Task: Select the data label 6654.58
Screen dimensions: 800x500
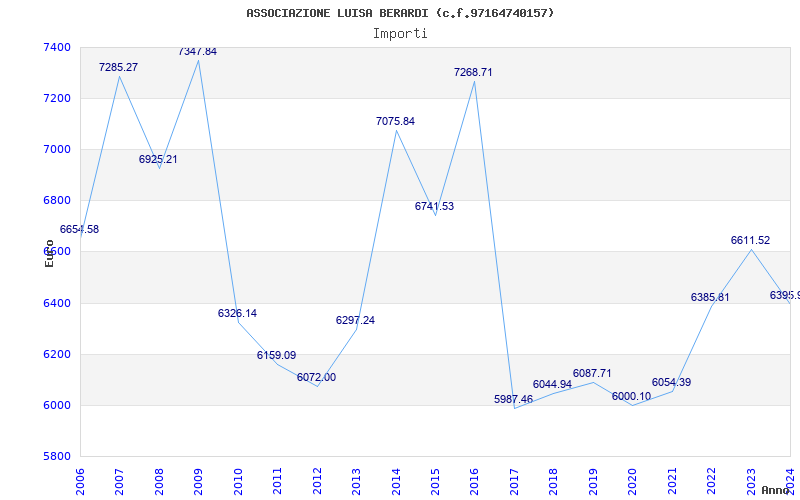Action: coord(80,230)
